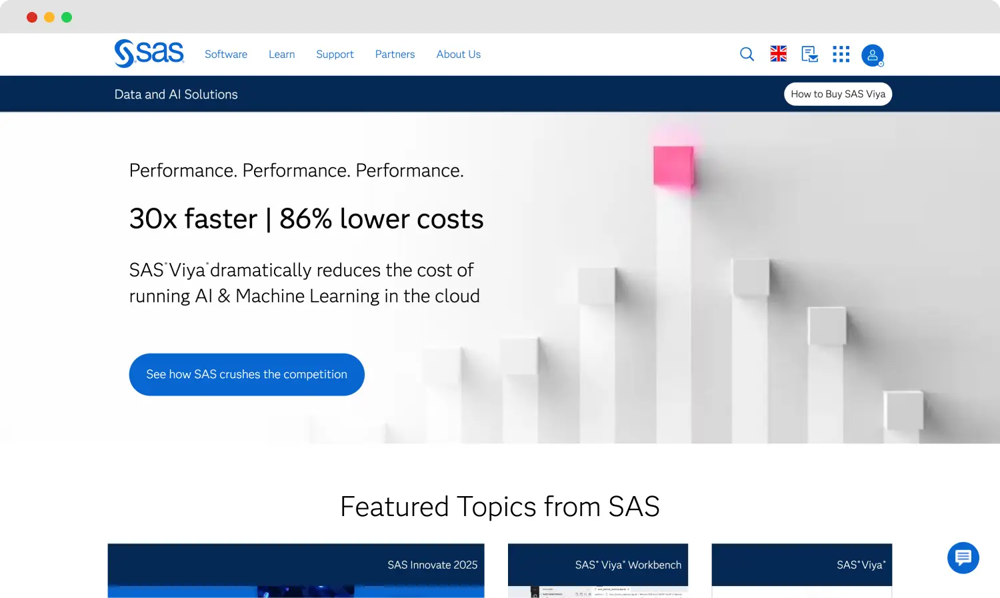Launch the chat widget bubble
This screenshot has width=1000, height=598.
(x=962, y=557)
